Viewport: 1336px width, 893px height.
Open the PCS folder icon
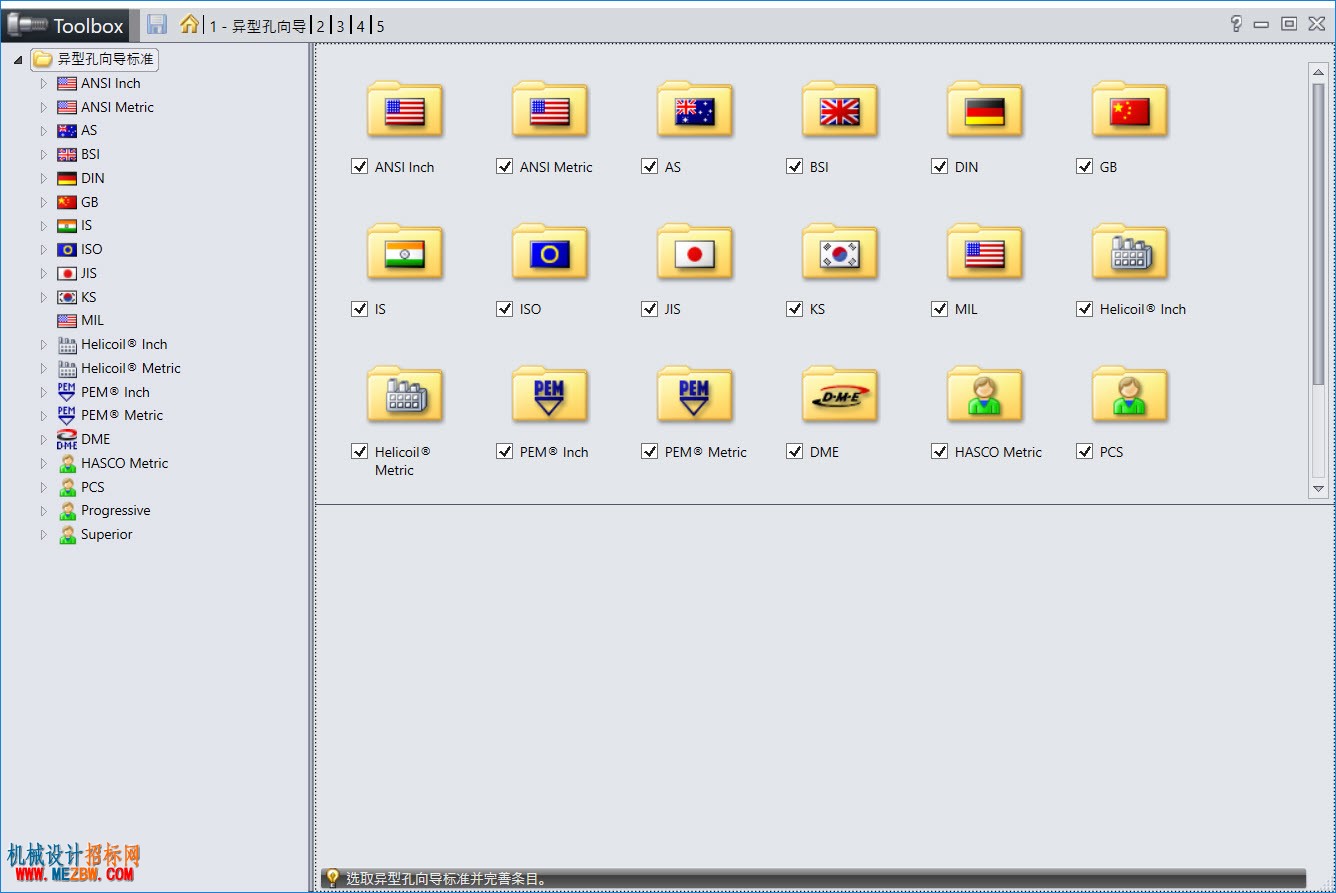point(1130,395)
